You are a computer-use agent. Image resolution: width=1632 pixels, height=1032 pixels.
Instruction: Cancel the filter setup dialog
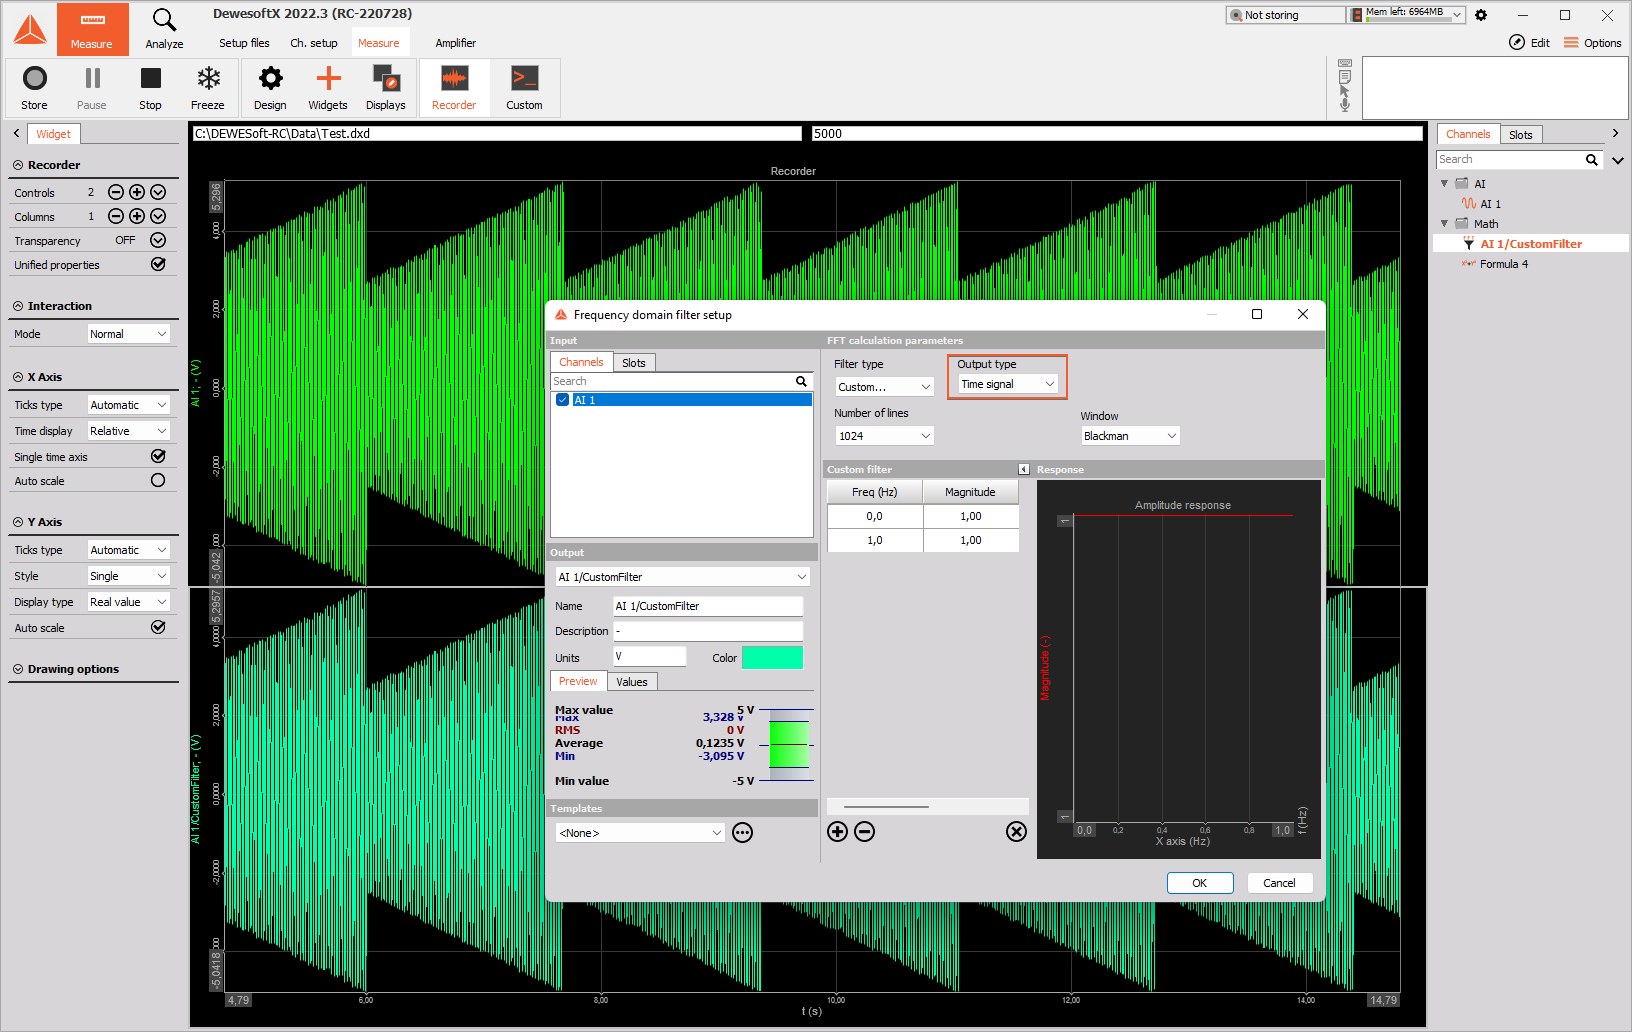(1280, 883)
